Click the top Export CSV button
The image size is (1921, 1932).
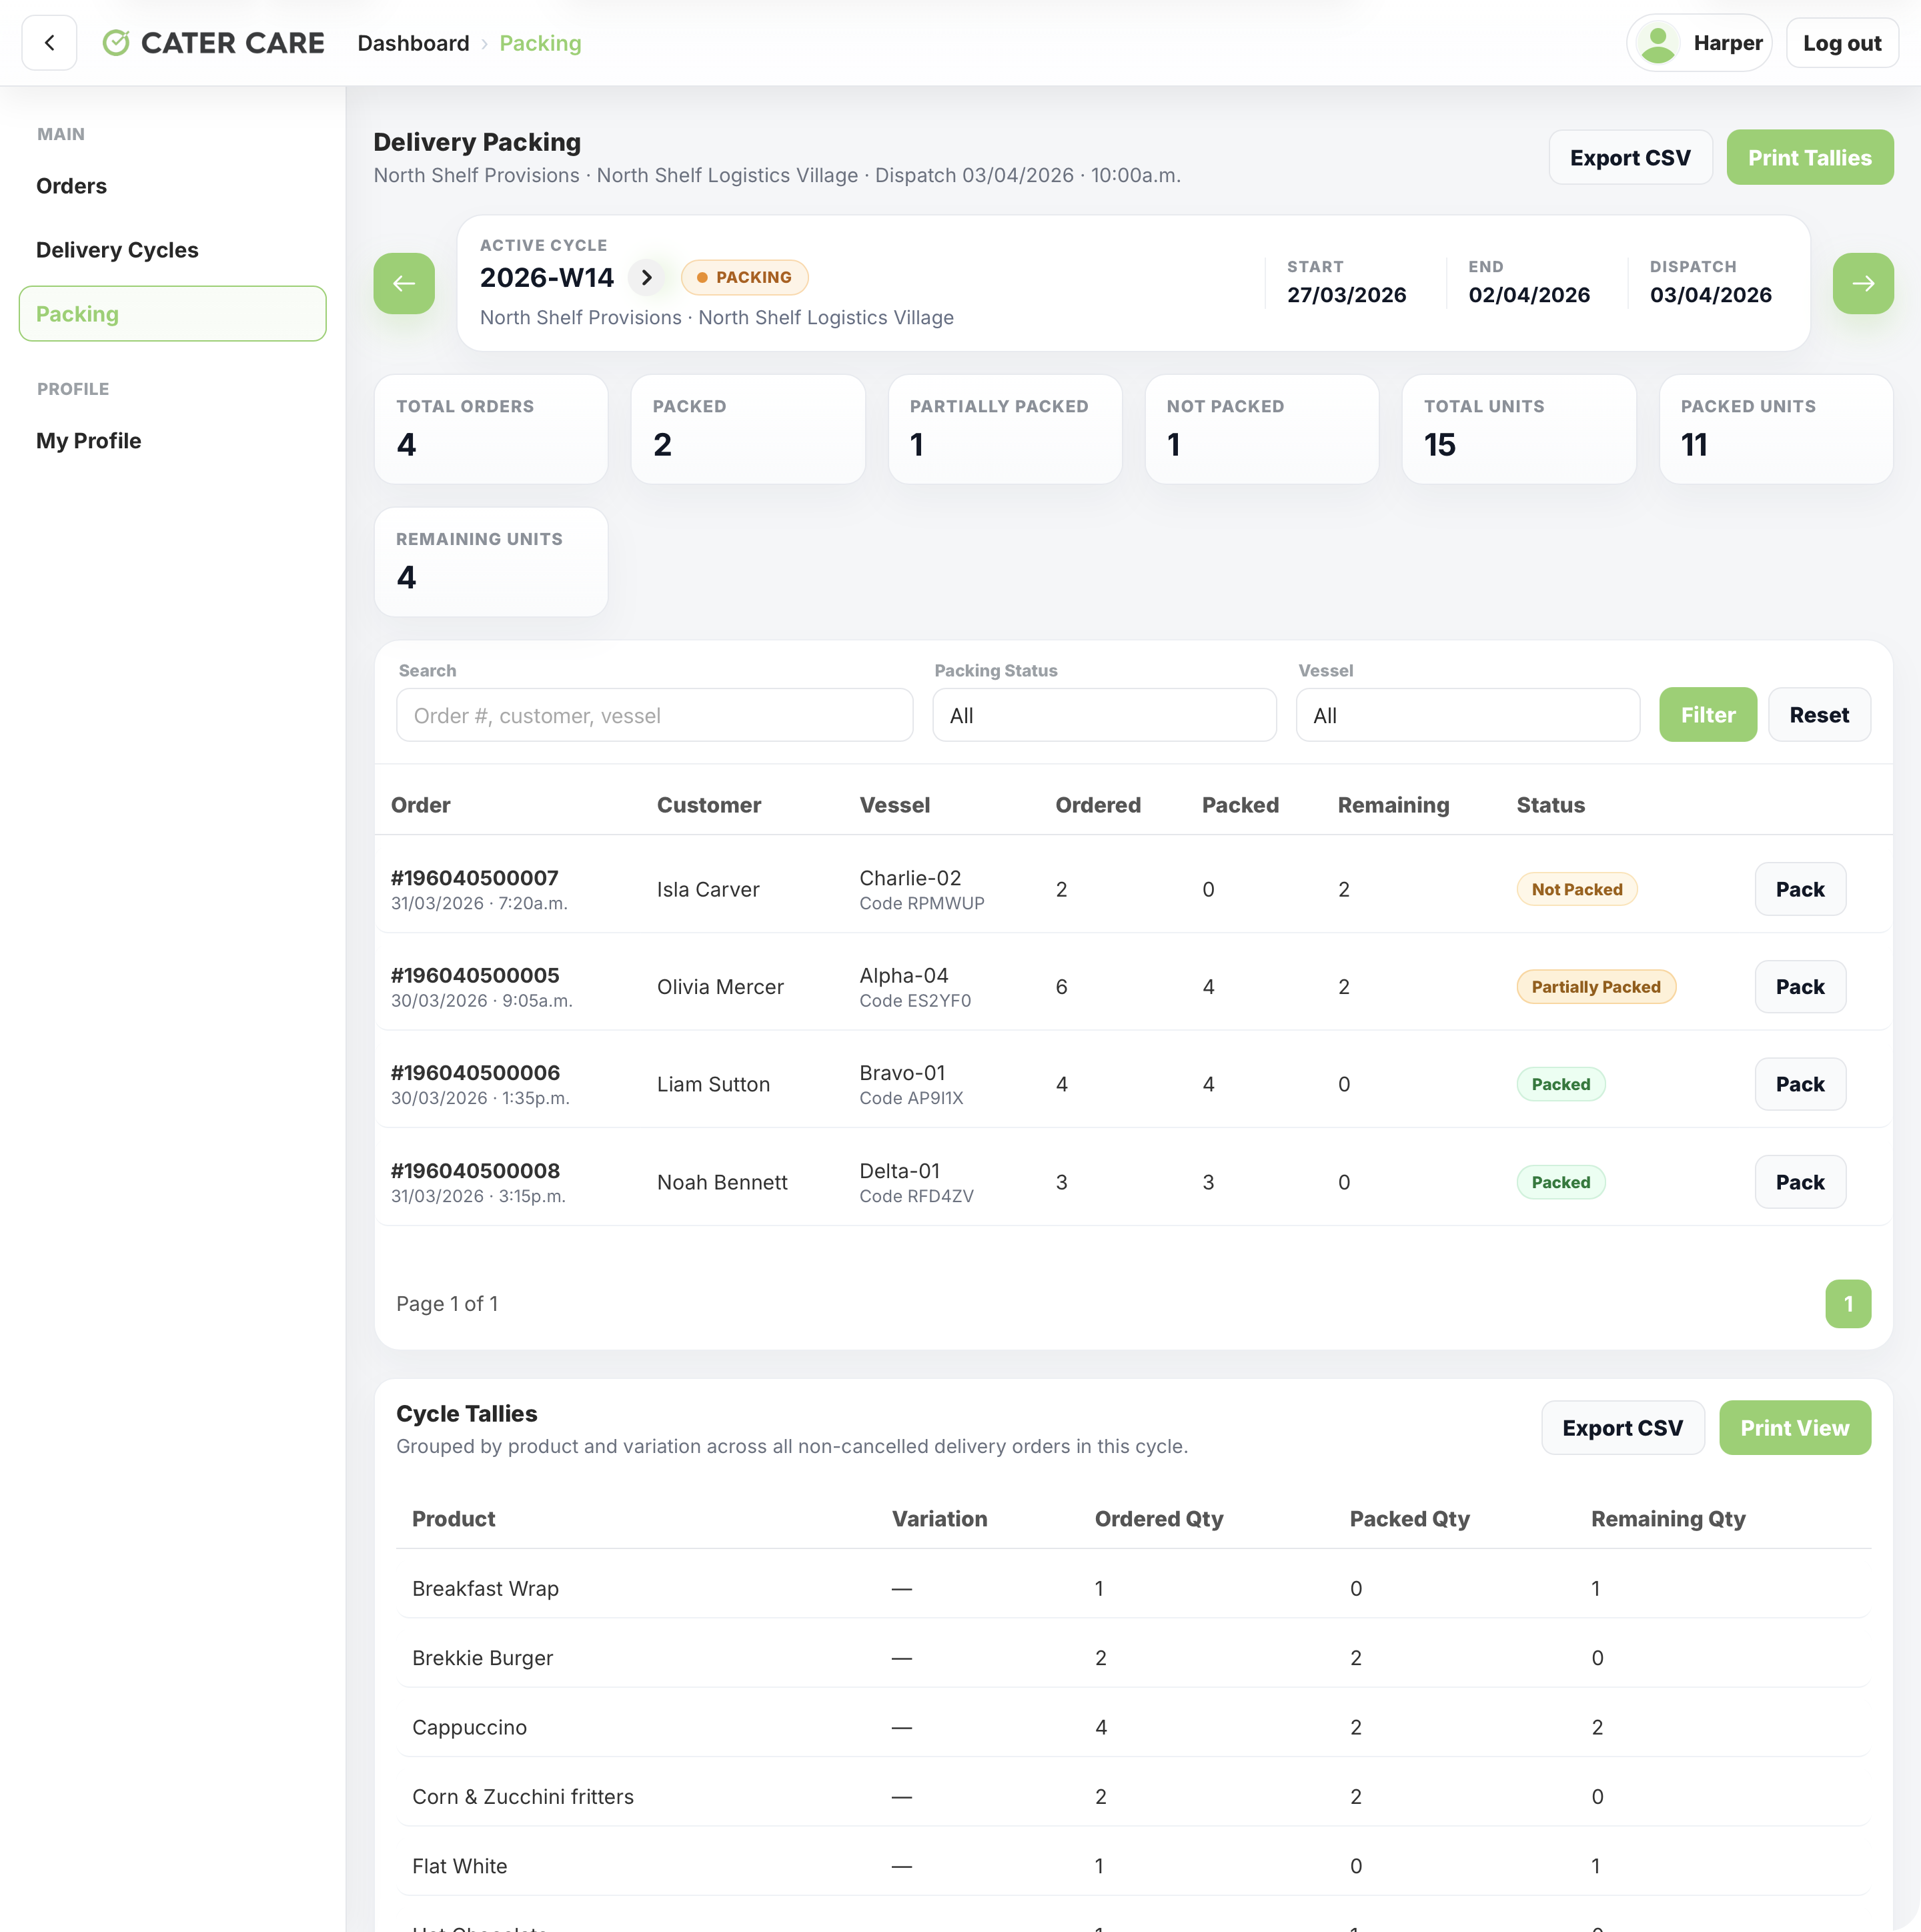point(1630,157)
